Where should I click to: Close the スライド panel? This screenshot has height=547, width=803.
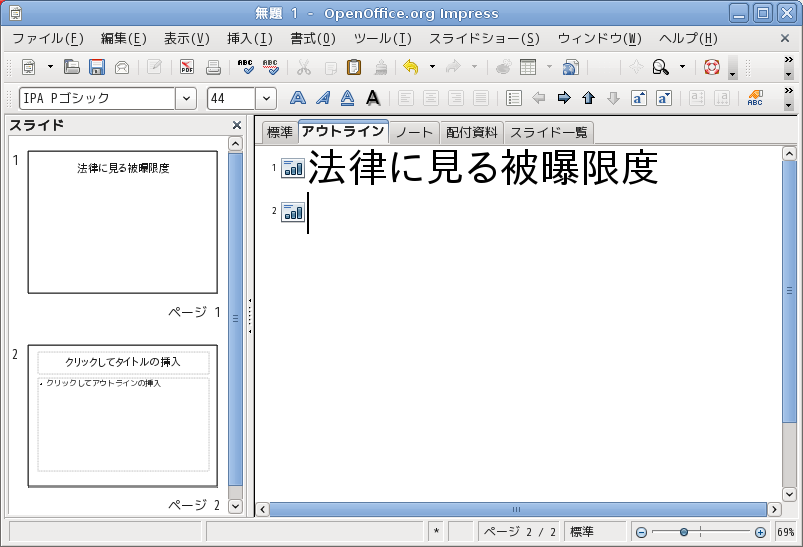[x=237, y=125]
